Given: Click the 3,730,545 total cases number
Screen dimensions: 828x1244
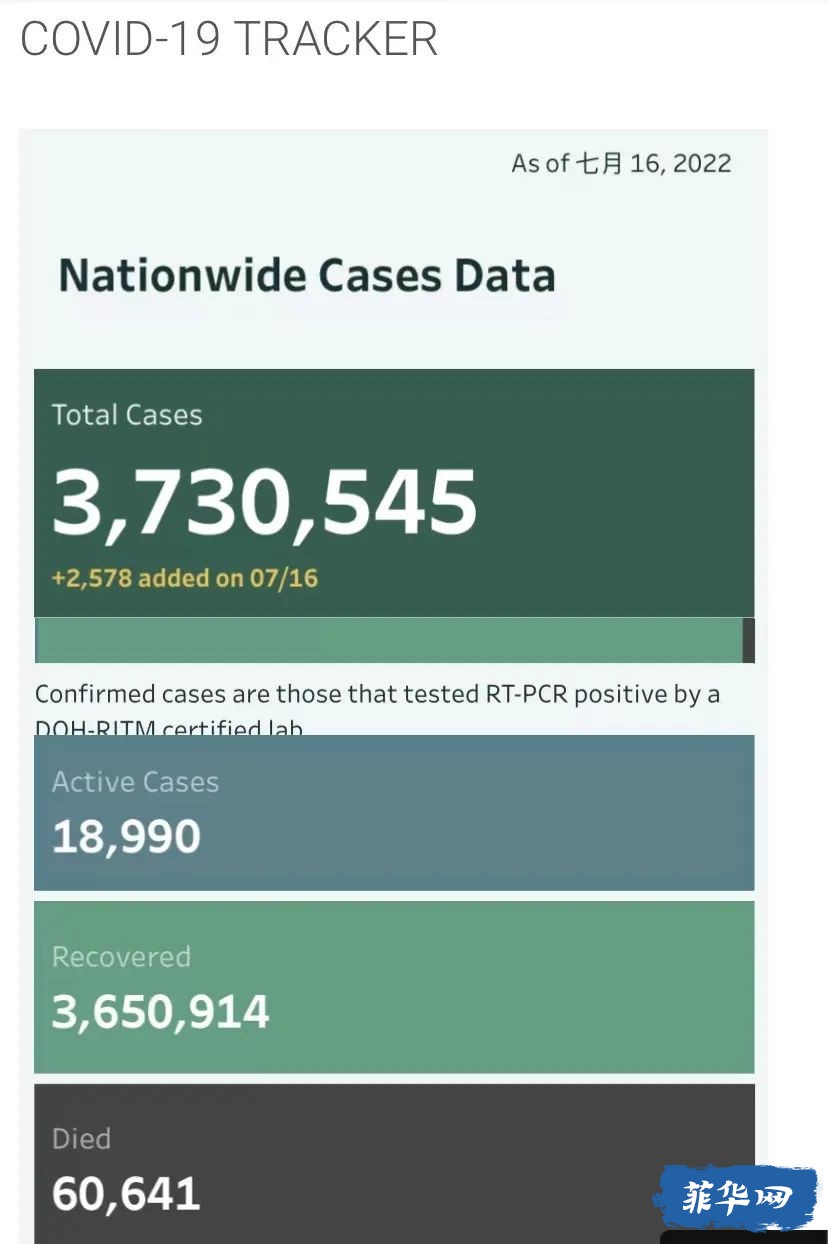Looking at the screenshot, I should 265,503.
